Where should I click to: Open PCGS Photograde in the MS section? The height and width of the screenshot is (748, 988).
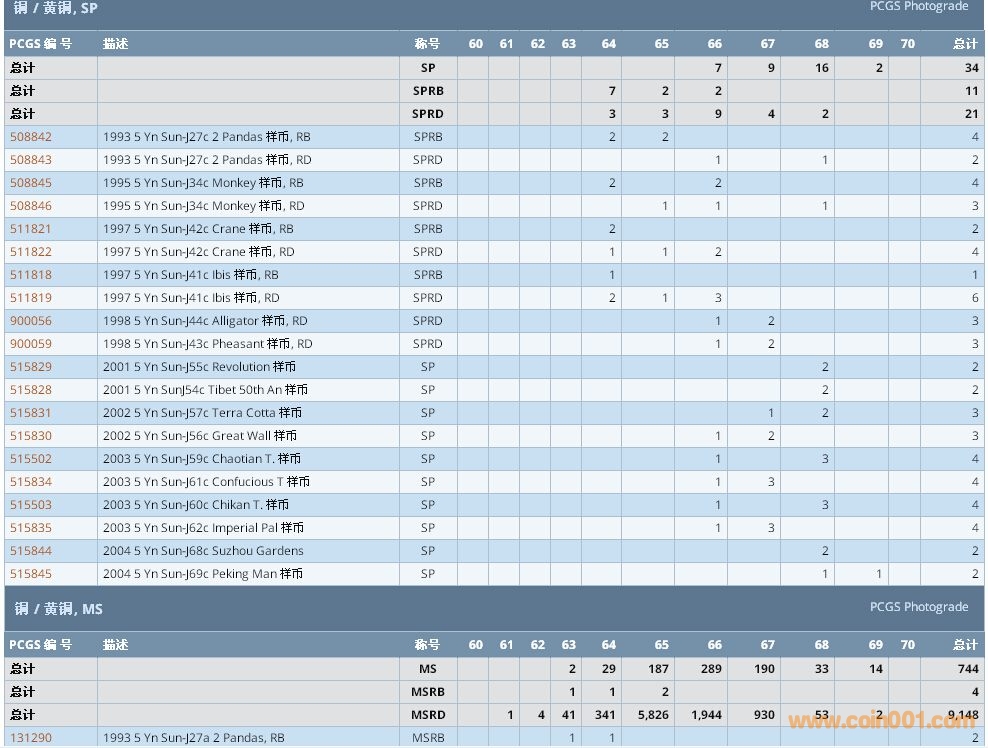(x=918, y=607)
